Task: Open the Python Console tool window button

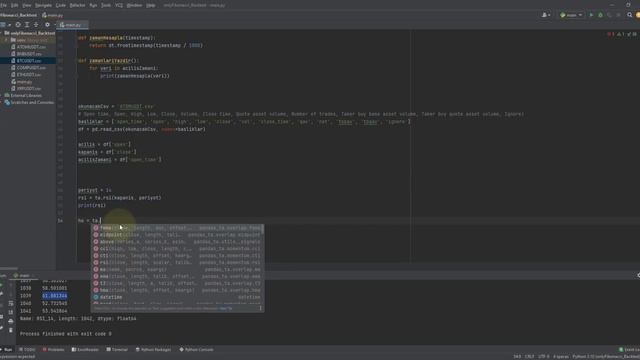Action: (196, 350)
